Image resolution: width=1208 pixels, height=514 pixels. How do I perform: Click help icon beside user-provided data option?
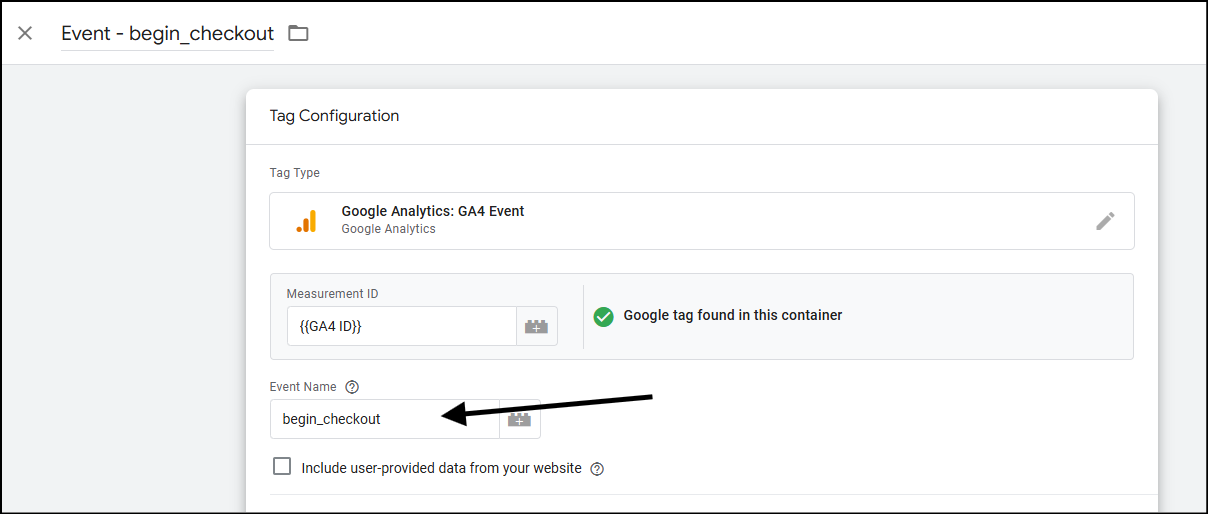(597, 469)
